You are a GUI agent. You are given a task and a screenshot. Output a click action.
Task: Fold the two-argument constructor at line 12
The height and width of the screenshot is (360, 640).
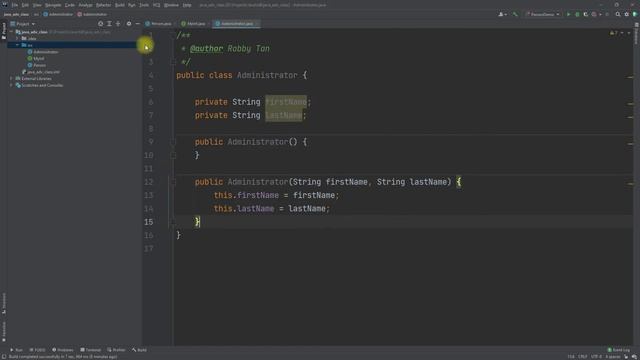[x=173, y=182]
